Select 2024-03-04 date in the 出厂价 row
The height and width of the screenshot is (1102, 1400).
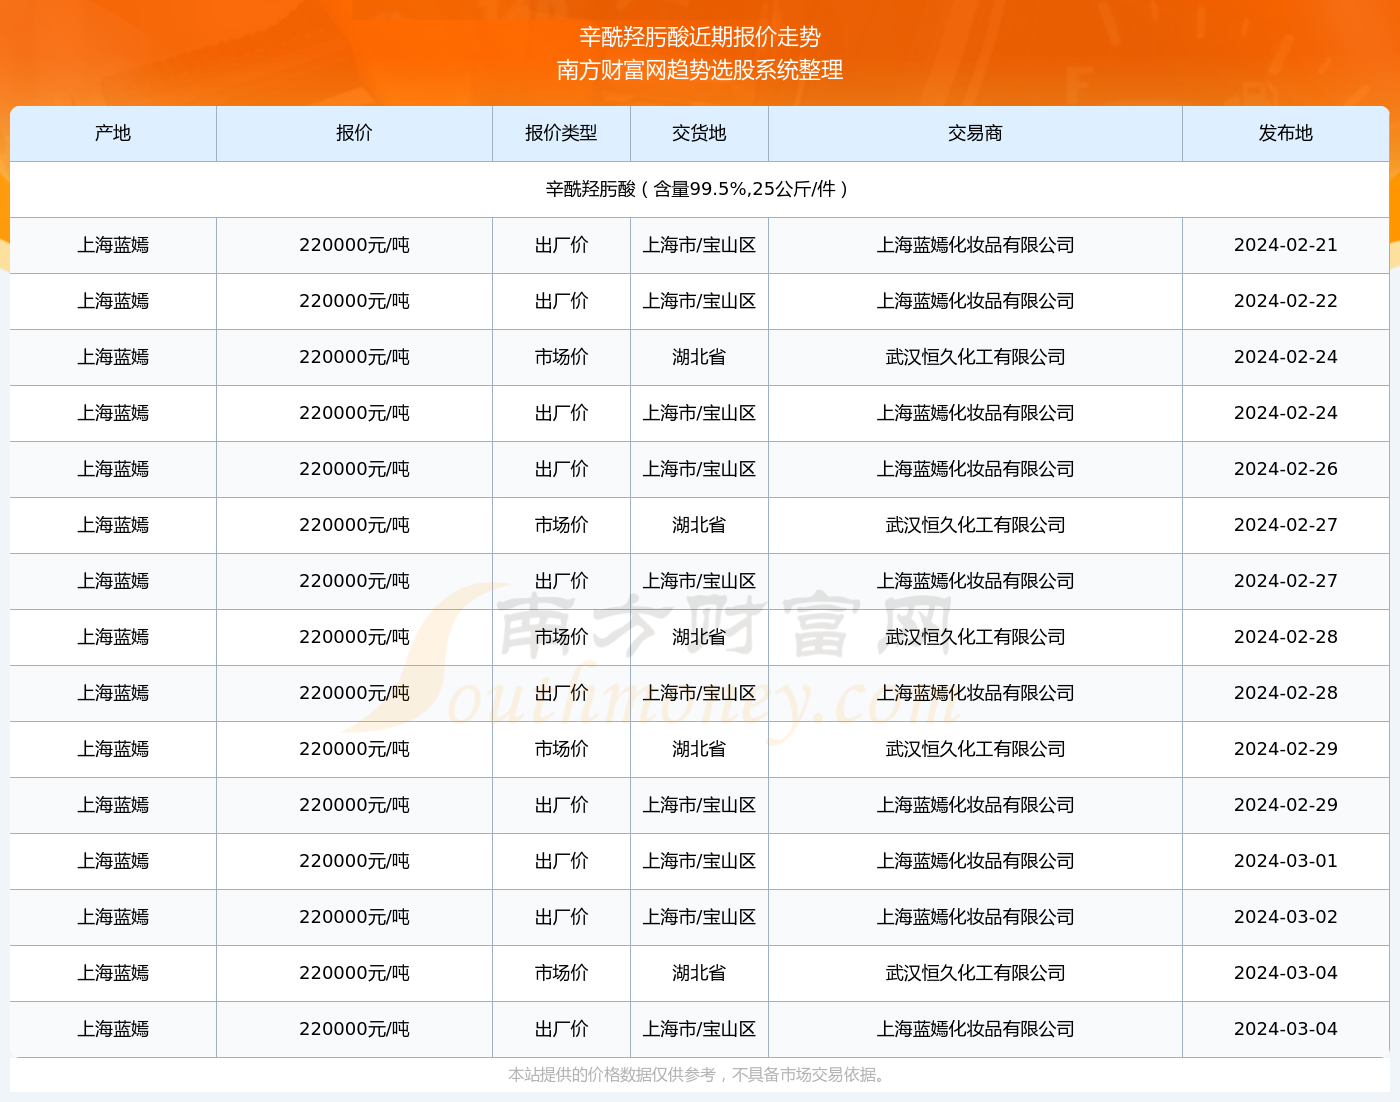[x=1285, y=1029]
